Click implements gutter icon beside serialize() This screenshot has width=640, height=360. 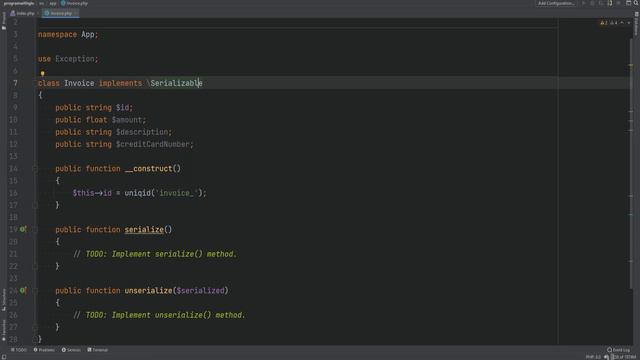tap(23, 229)
